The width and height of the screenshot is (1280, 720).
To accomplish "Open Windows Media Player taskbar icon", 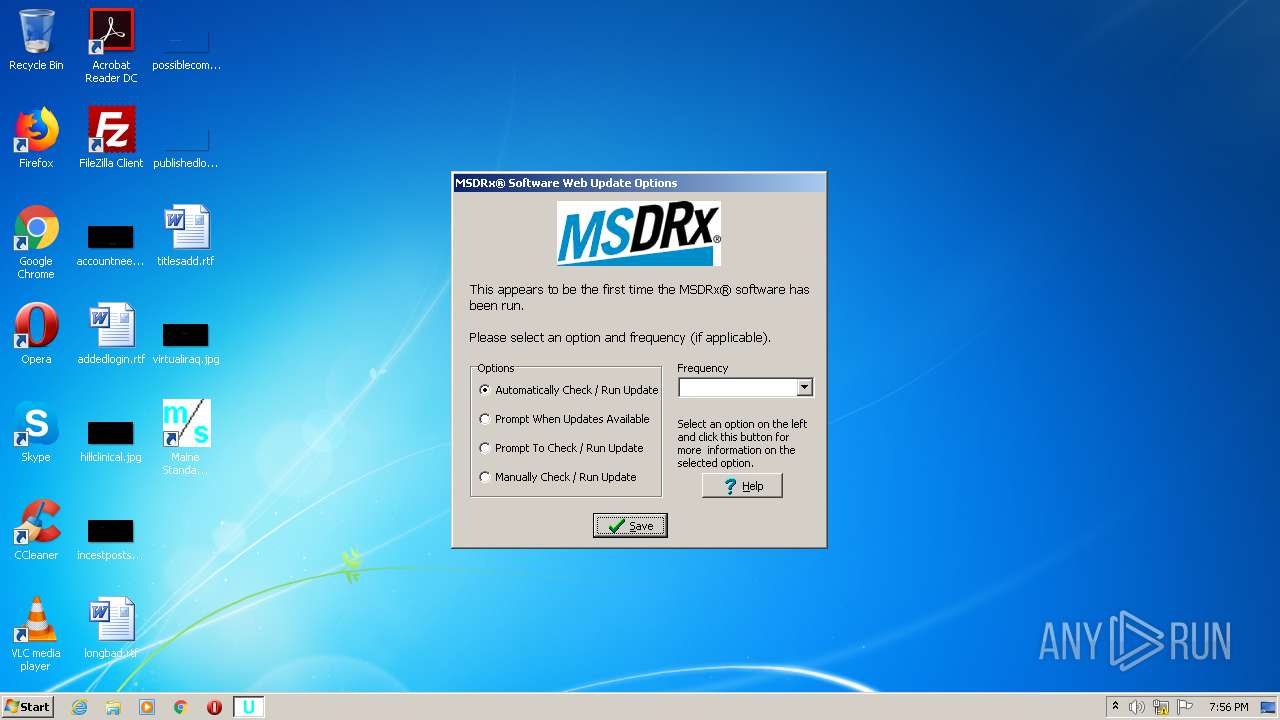I will click(x=147, y=707).
